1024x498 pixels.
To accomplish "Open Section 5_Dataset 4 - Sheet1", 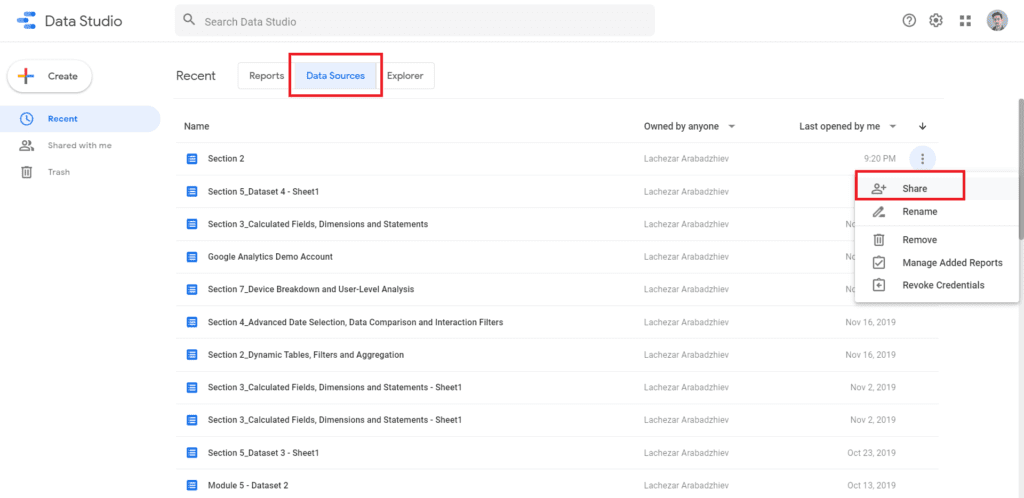I will [263, 191].
